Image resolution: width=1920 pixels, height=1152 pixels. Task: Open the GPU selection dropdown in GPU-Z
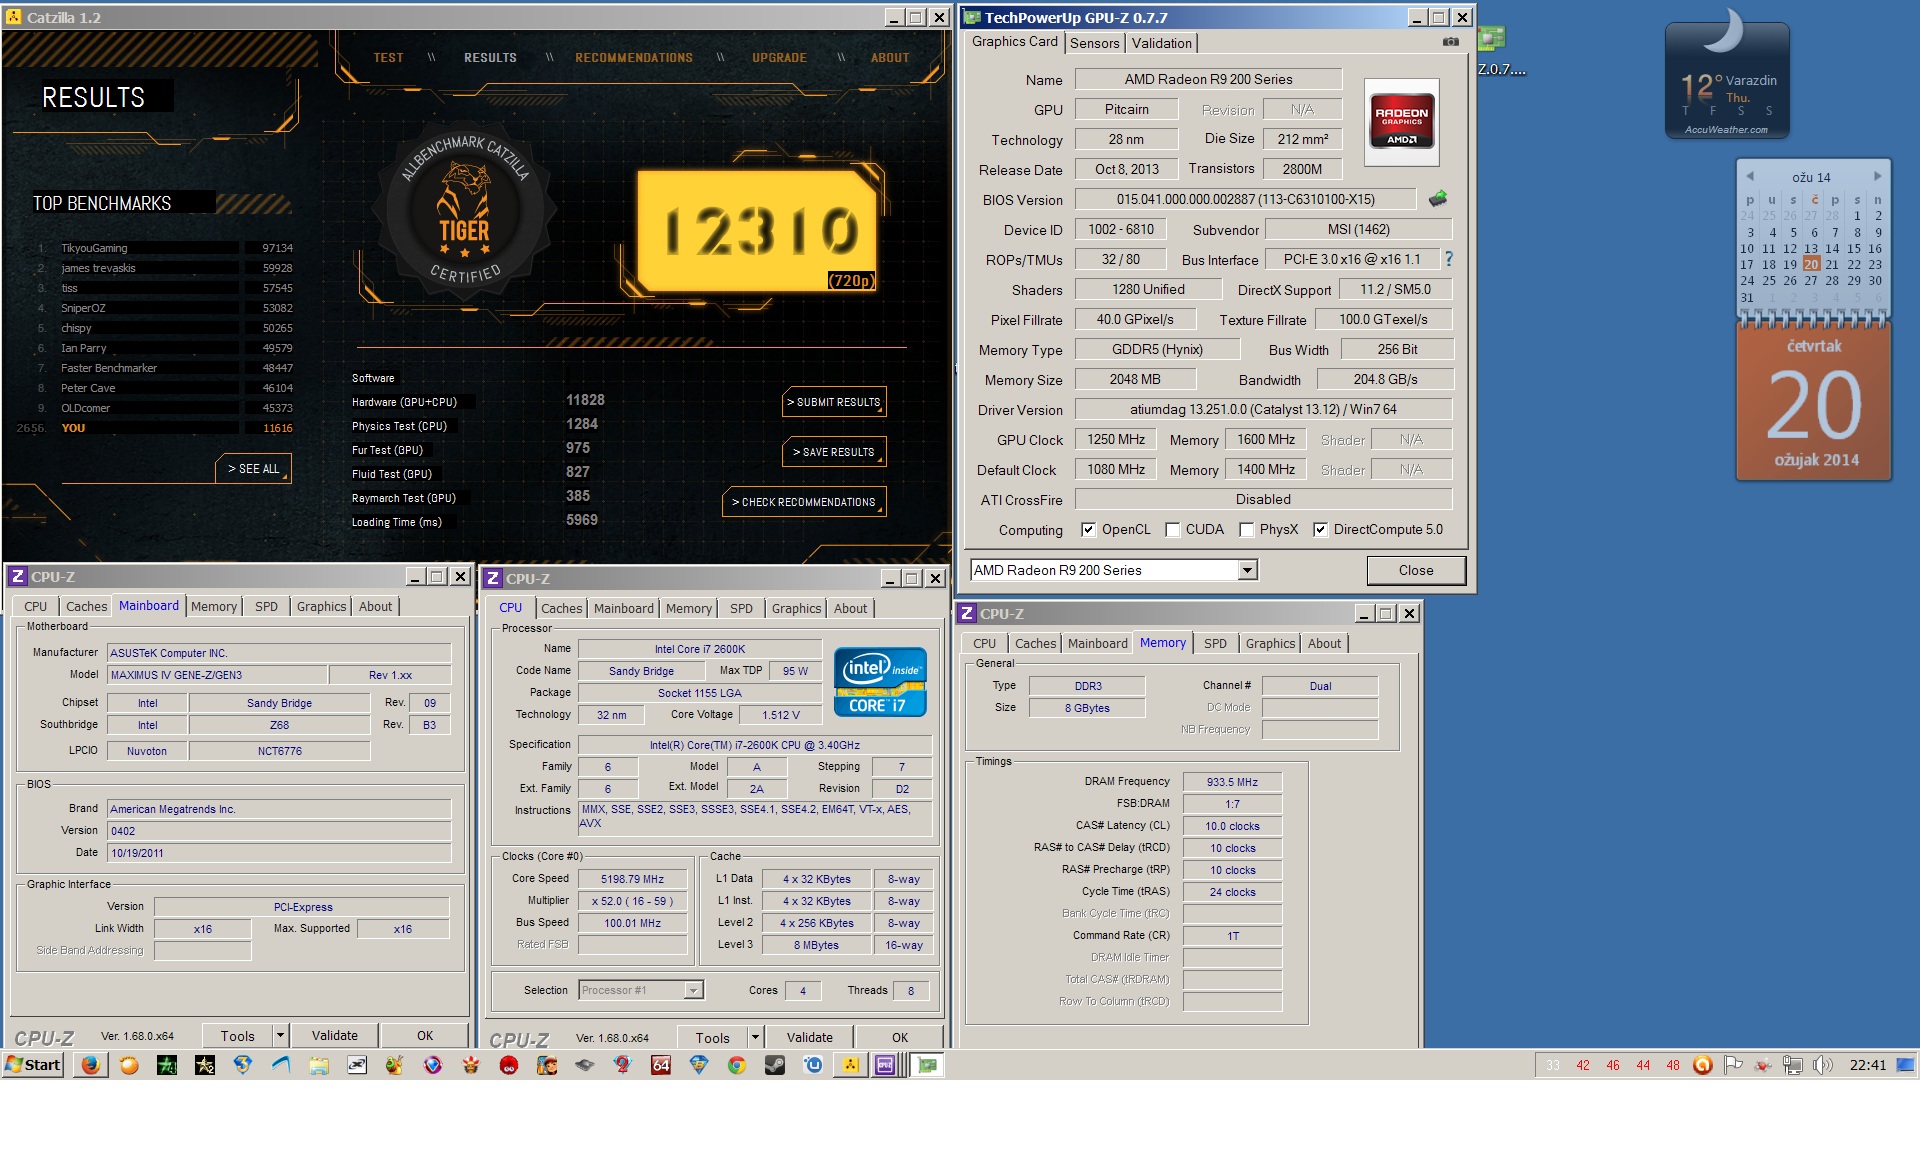tap(1247, 570)
